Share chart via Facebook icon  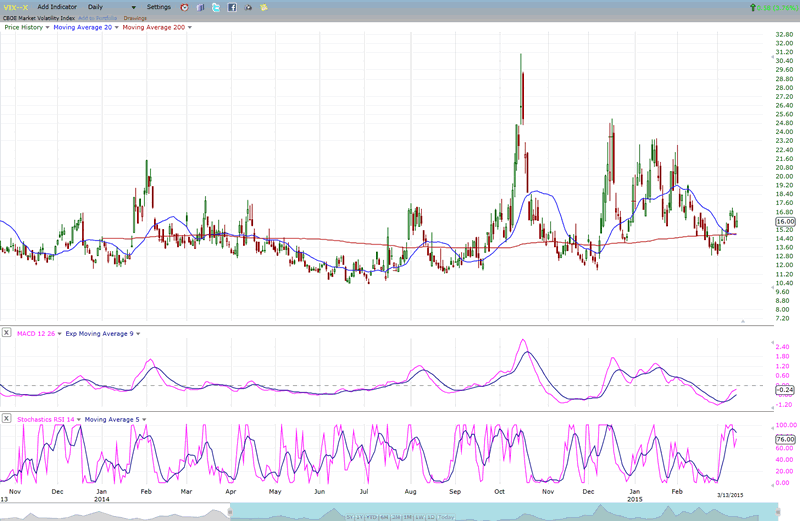(232, 7)
